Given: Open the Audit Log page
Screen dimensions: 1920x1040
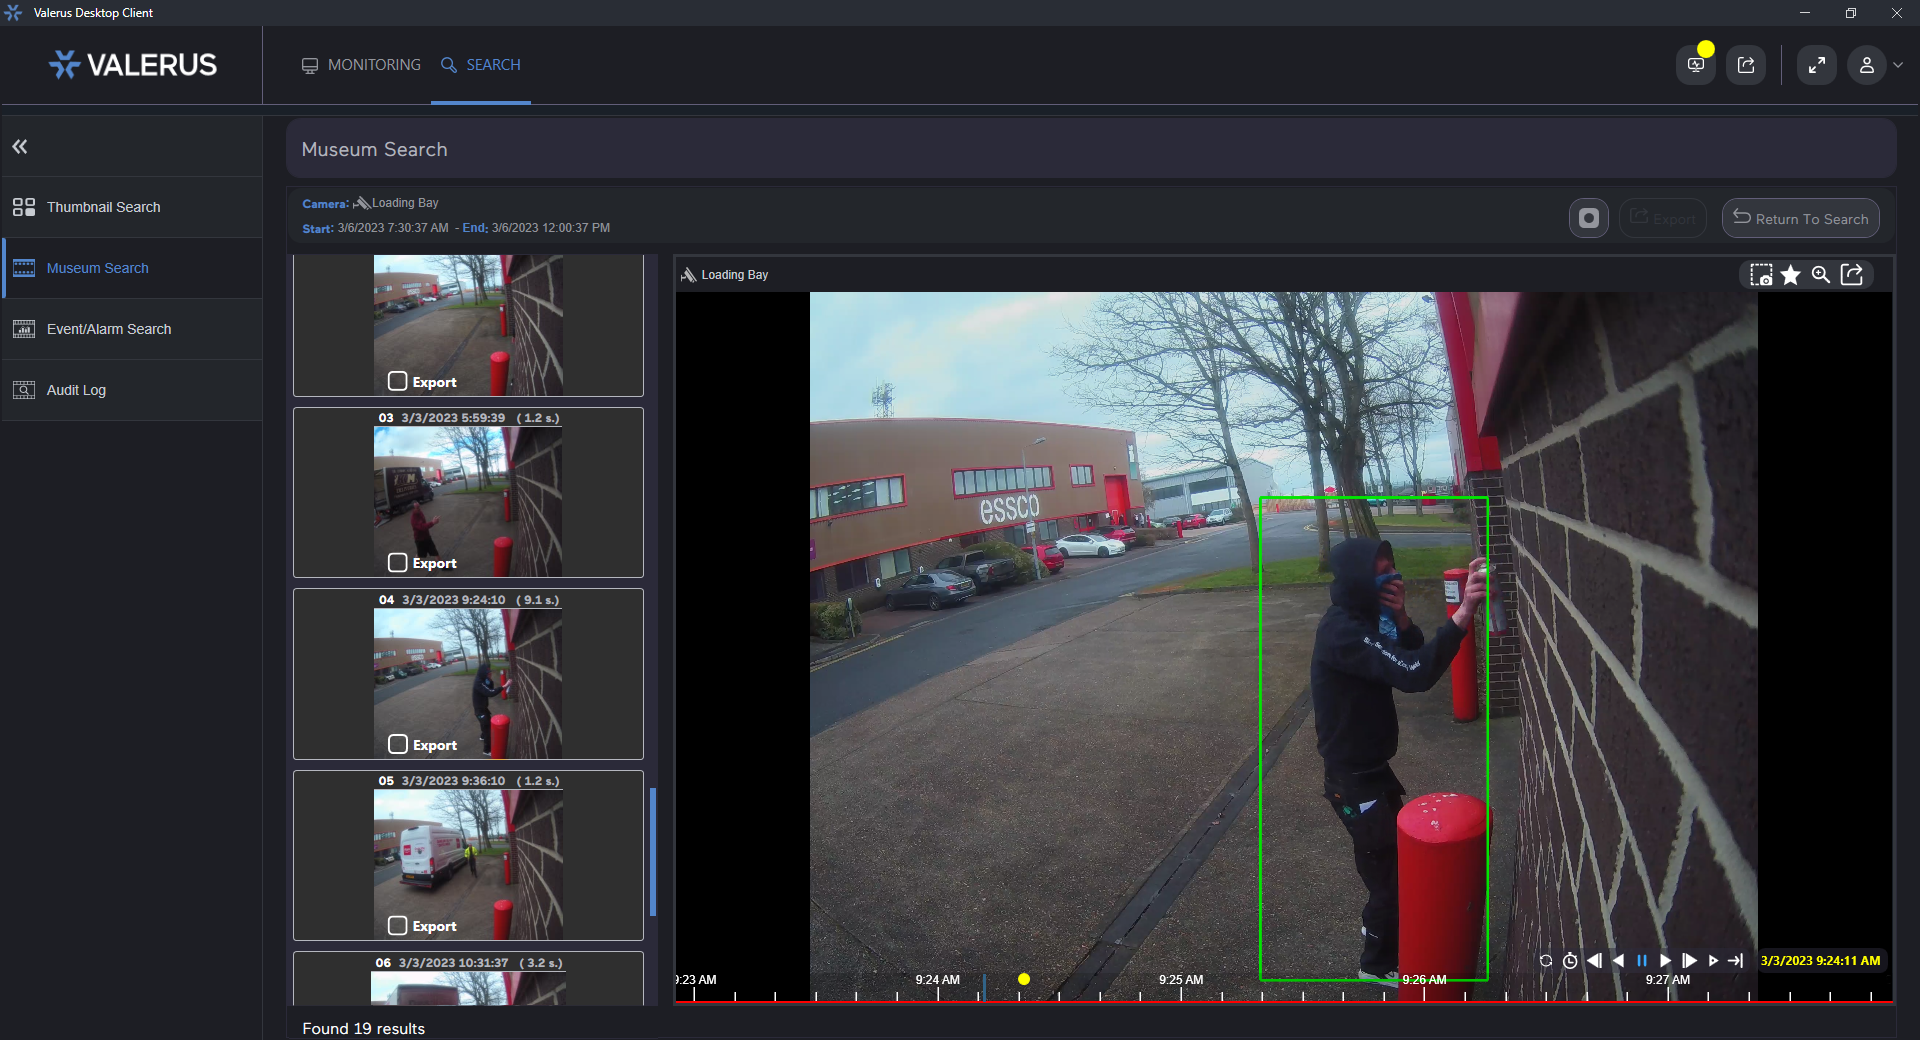Looking at the screenshot, I should pos(76,390).
